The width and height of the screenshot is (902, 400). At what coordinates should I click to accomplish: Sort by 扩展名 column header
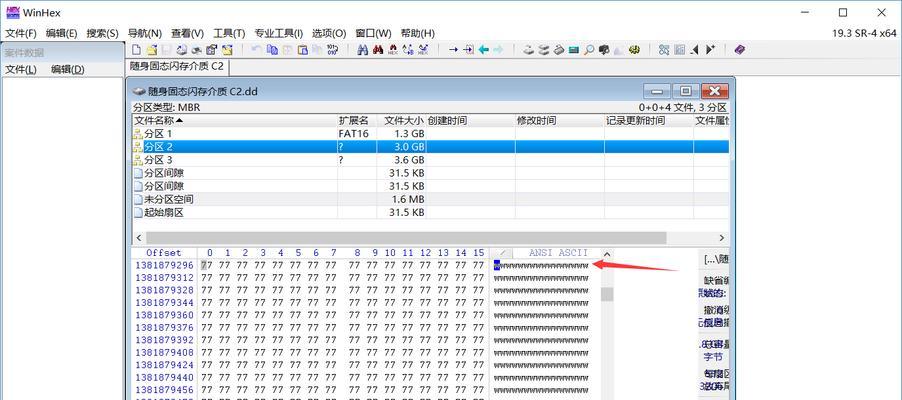pyautogui.click(x=357, y=121)
